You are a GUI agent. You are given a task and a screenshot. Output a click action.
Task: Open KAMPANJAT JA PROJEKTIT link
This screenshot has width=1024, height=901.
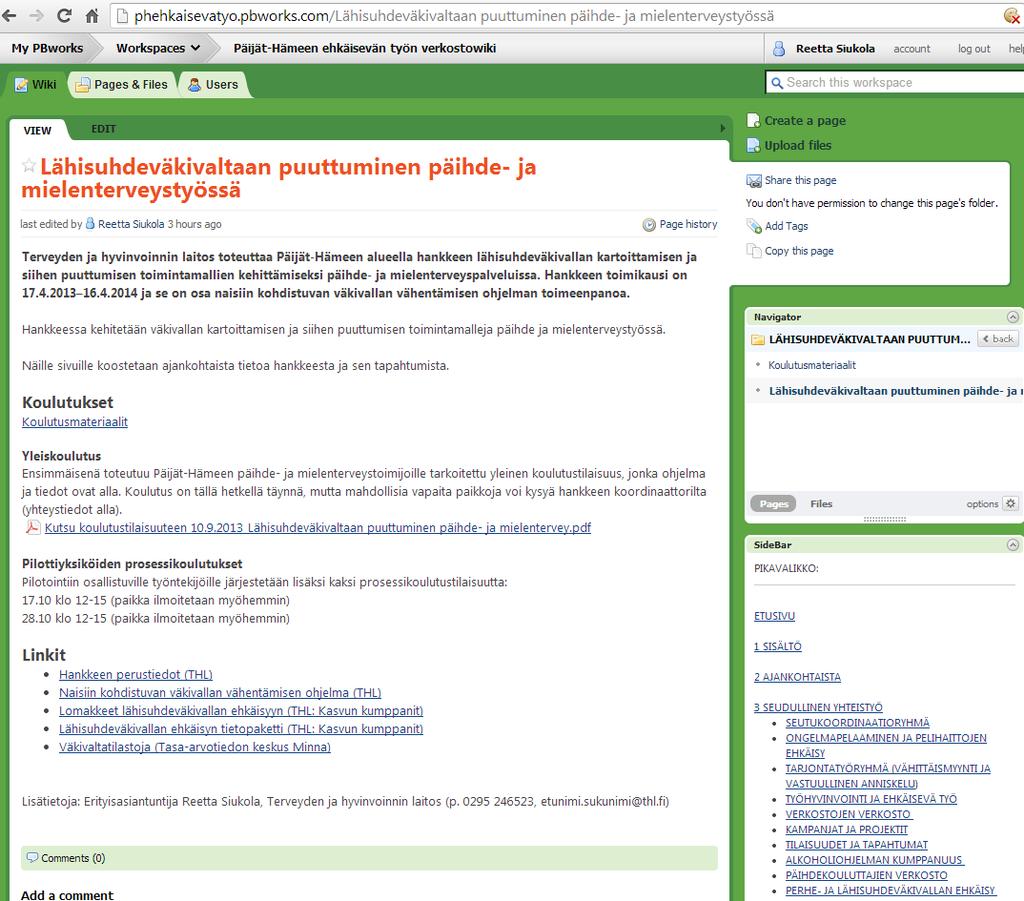click(x=846, y=829)
